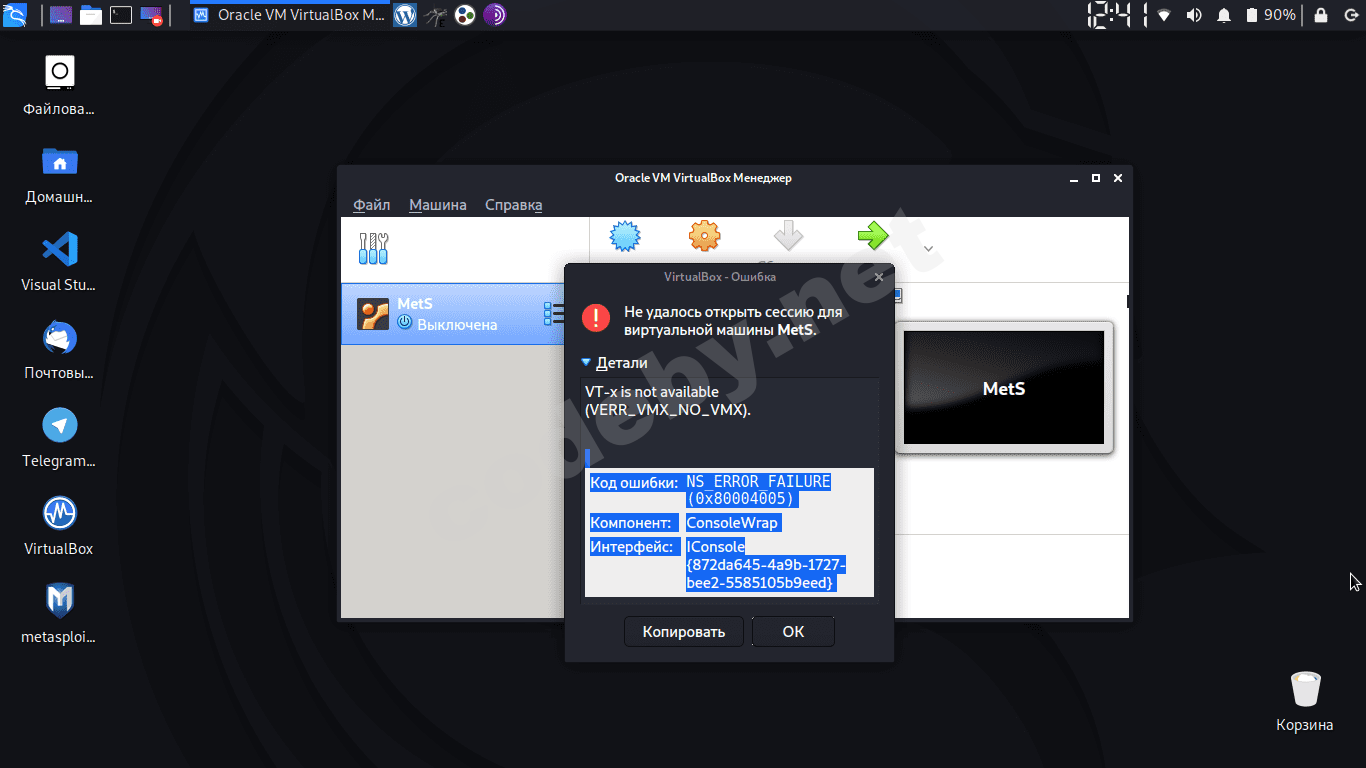1366x768 pixels.
Task: Open the volume control in the tray
Action: [1194, 15]
